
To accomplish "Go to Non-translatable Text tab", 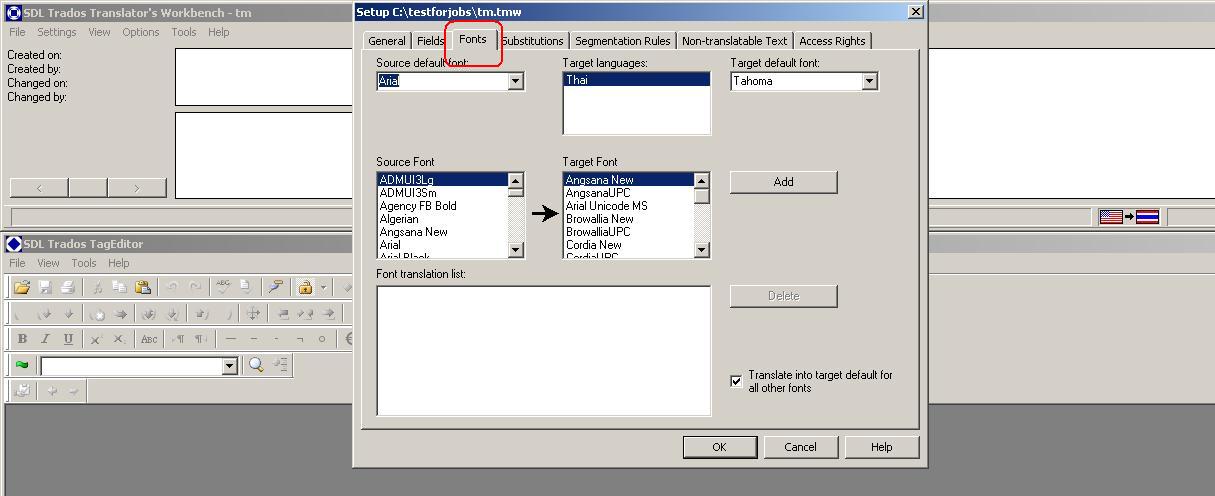I will point(734,41).
